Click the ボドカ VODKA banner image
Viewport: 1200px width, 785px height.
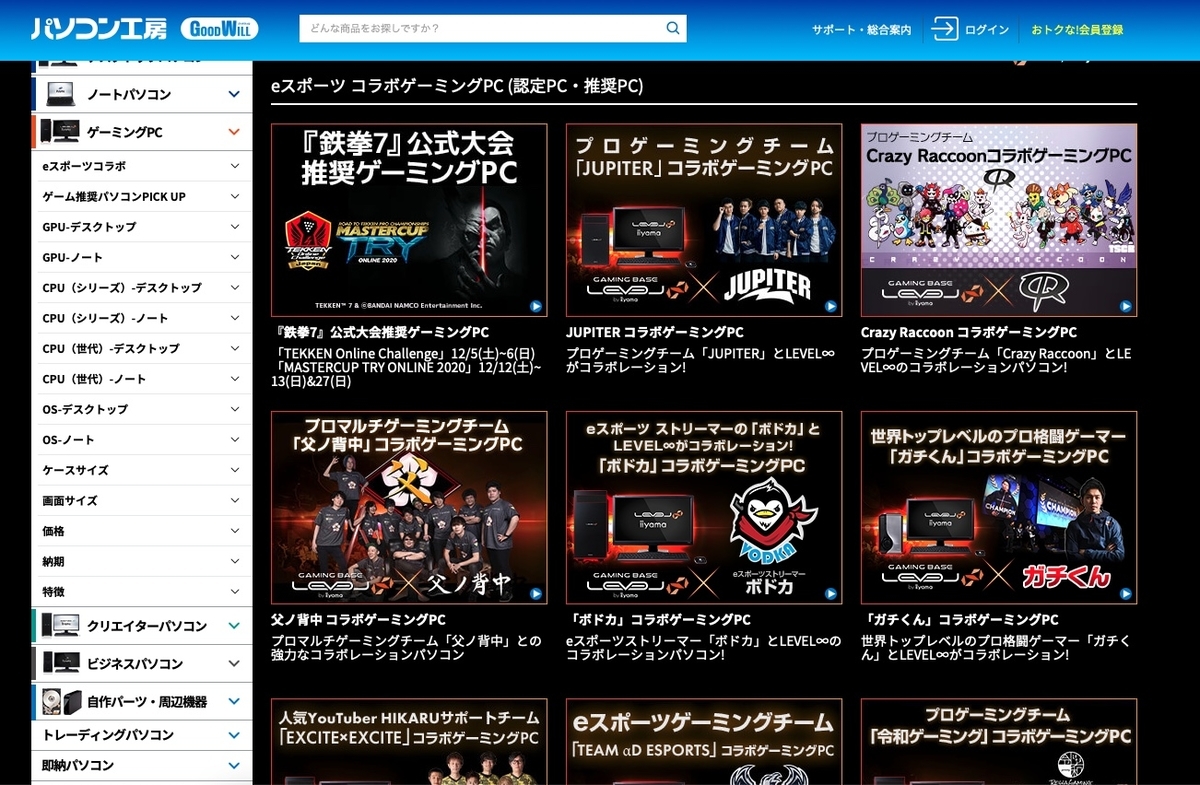point(704,507)
